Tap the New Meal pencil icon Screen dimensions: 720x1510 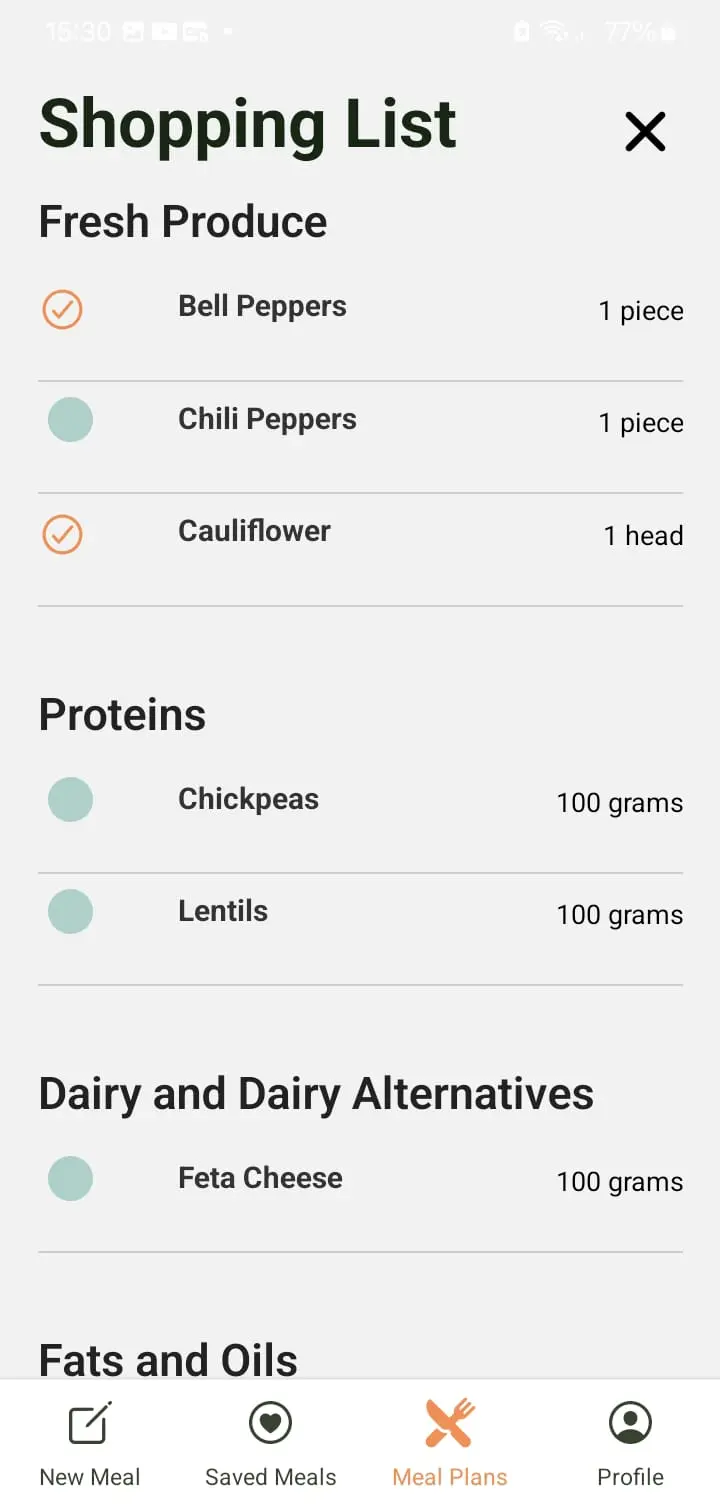pos(90,1423)
